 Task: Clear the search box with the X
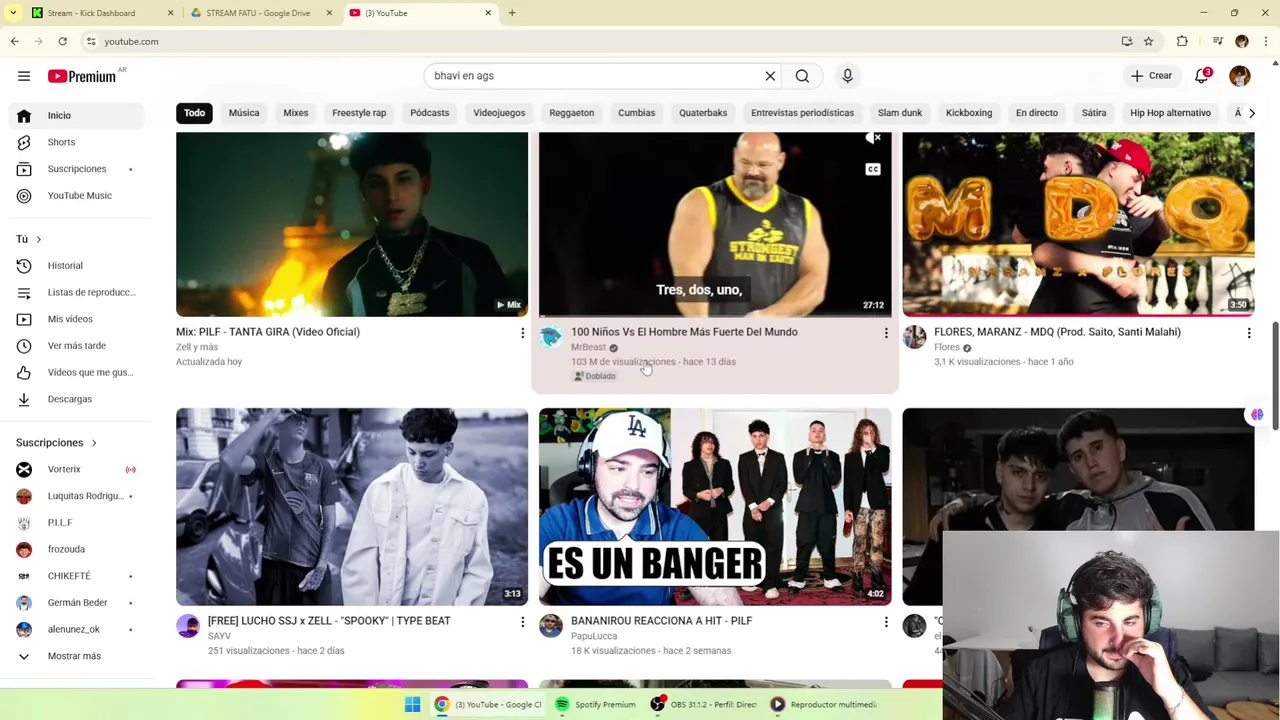tap(770, 76)
